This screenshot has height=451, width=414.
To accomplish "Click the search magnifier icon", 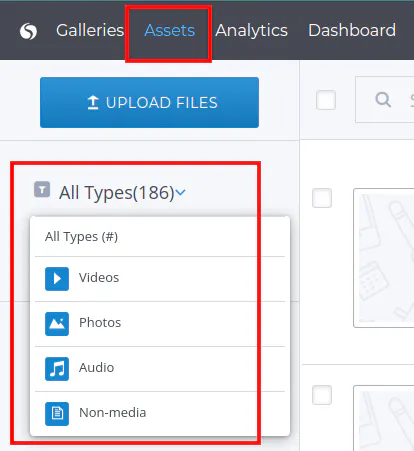I will 383,99.
